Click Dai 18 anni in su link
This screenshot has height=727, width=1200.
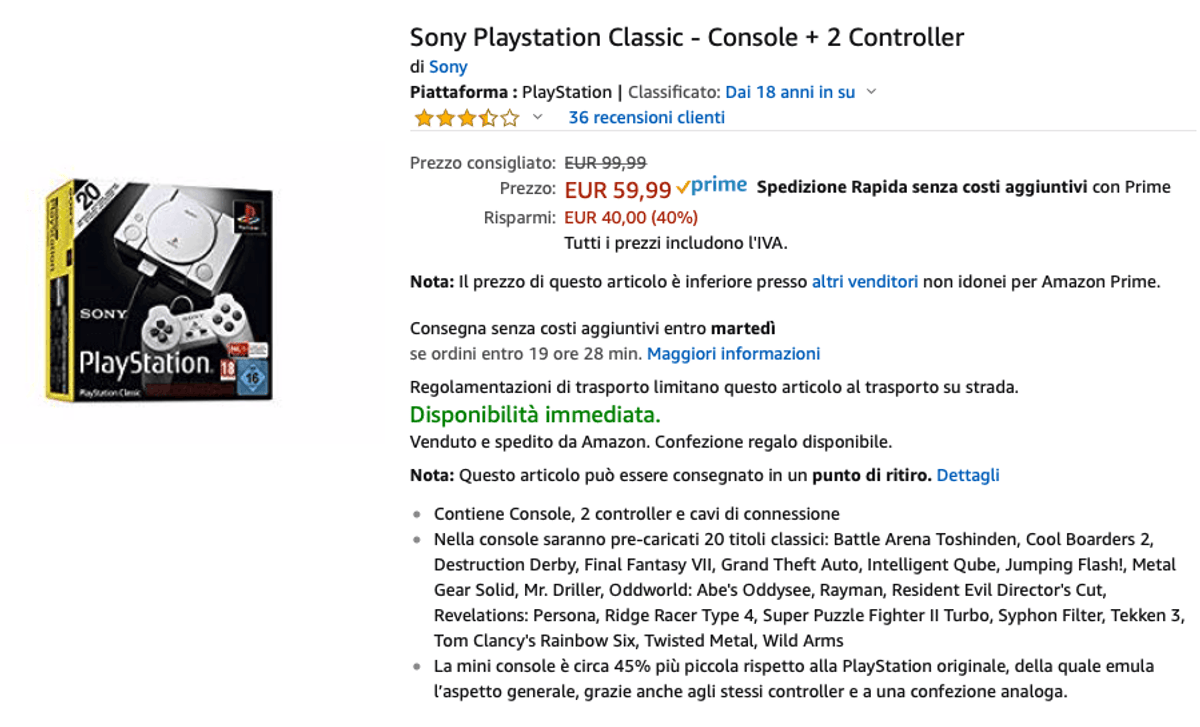pyautogui.click(x=790, y=92)
